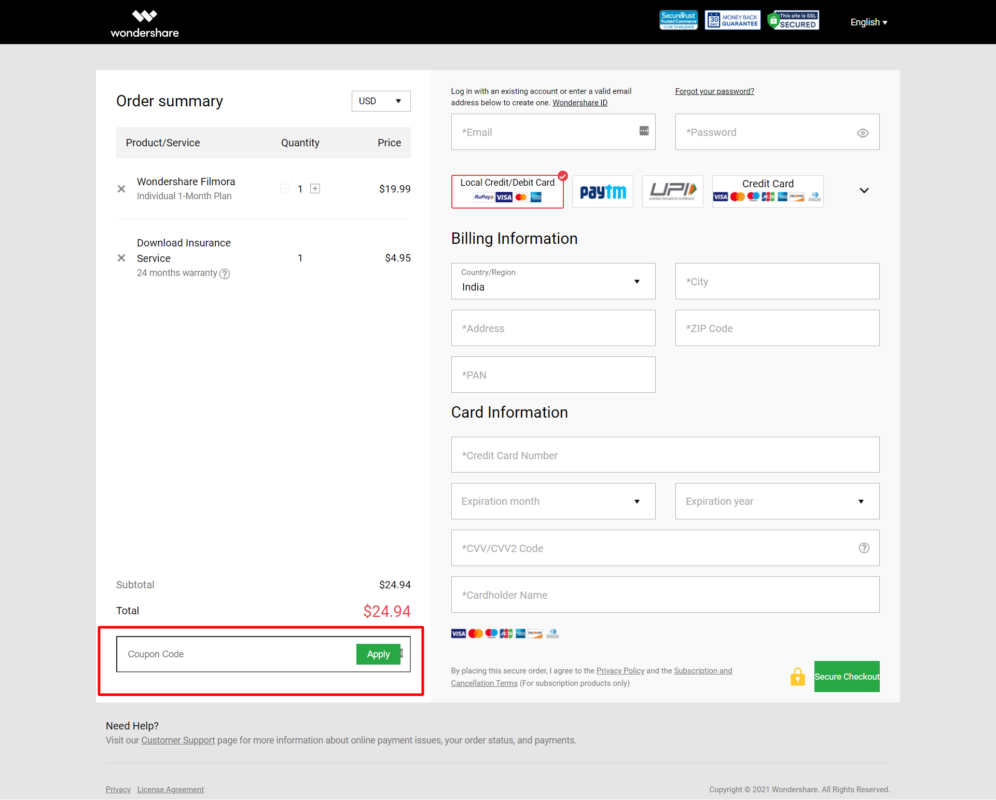Select Credit Card payment method
The image size is (996, 800).
tap(768, 191)
